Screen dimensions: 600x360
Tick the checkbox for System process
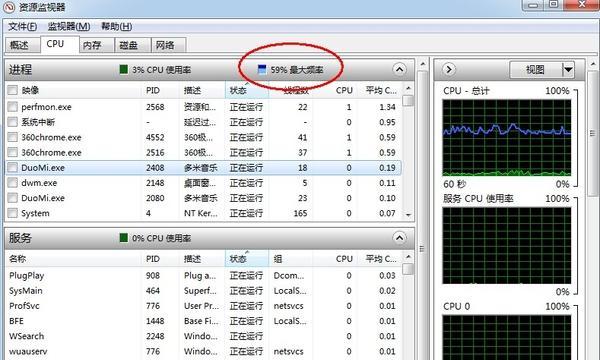pyautogui.click(x=13, y=213)
